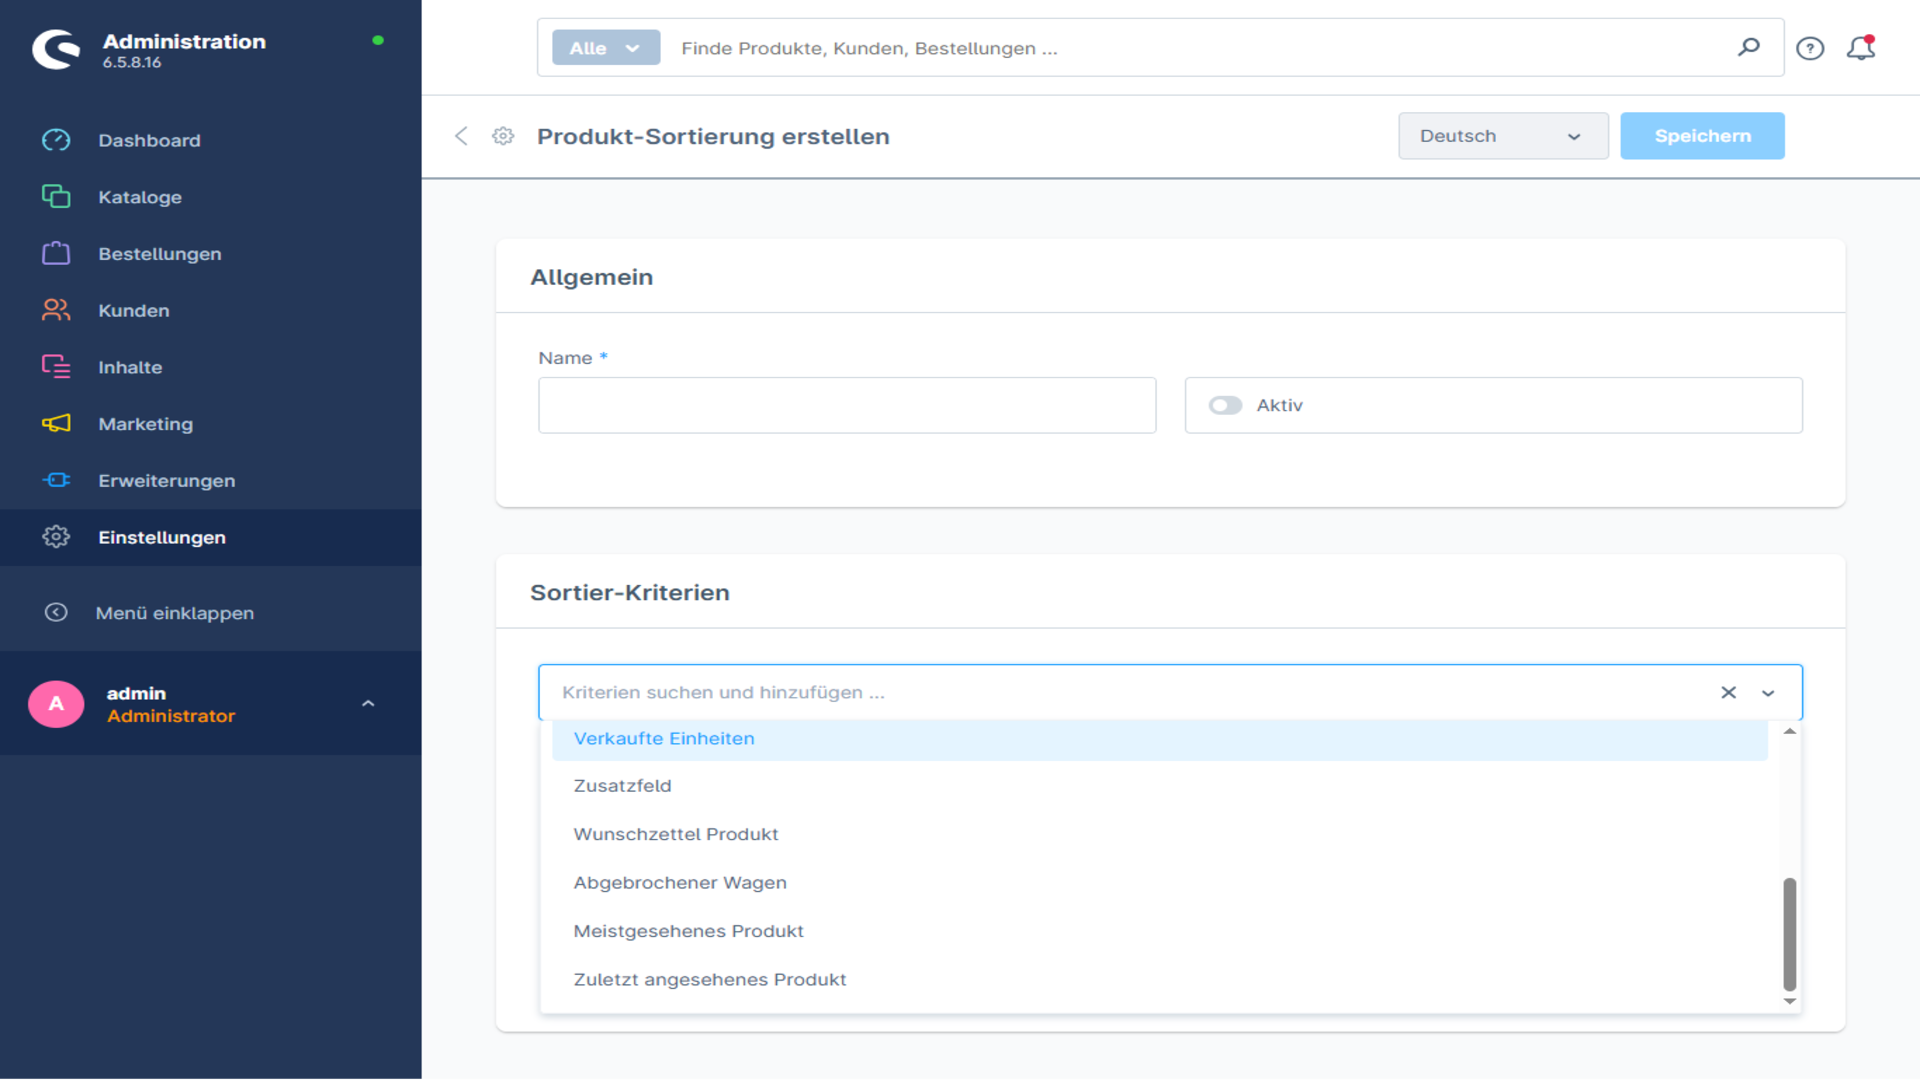
Task: Click the Menü einklappen collapse arrow icon
Action: tap(56, 612)
